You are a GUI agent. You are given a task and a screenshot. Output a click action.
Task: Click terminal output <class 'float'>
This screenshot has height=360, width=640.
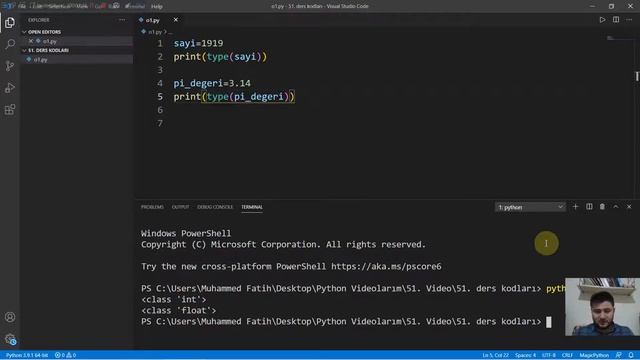tap(178, 311)
